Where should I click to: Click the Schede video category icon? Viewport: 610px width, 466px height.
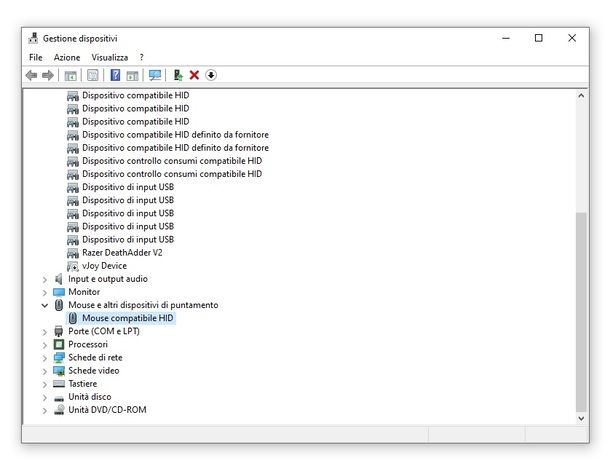click(x=59, y=371)
